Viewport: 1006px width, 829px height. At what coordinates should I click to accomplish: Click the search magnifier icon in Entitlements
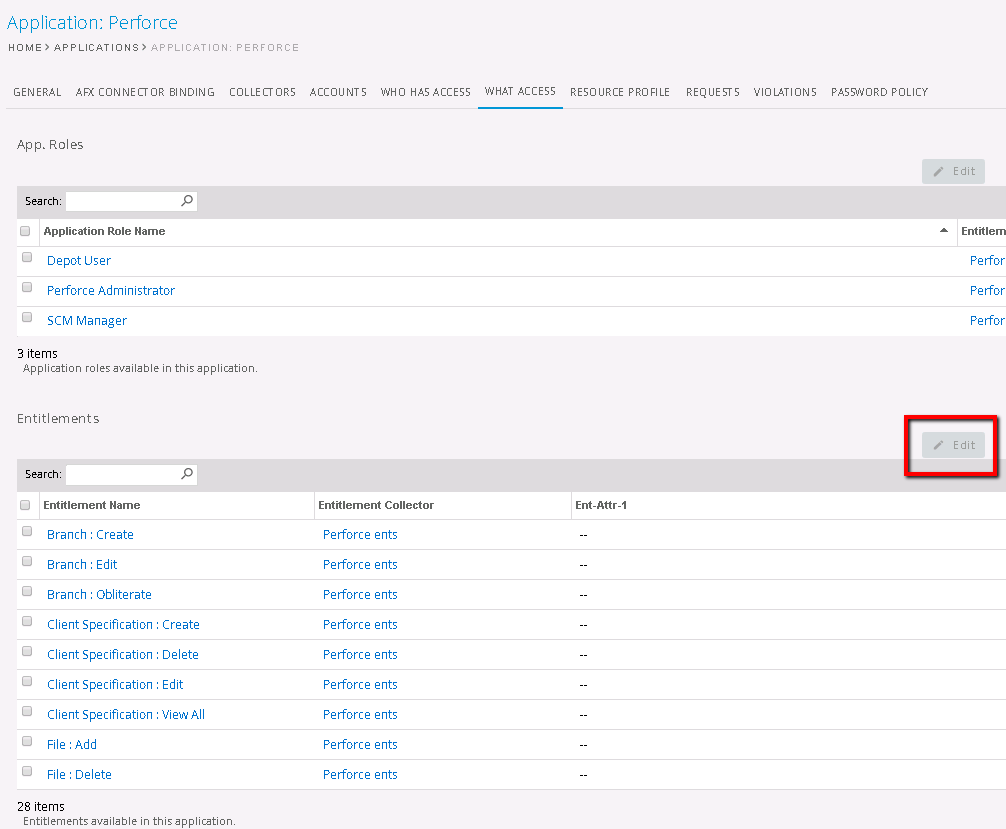pyautogui.click(x=187, y=474)
